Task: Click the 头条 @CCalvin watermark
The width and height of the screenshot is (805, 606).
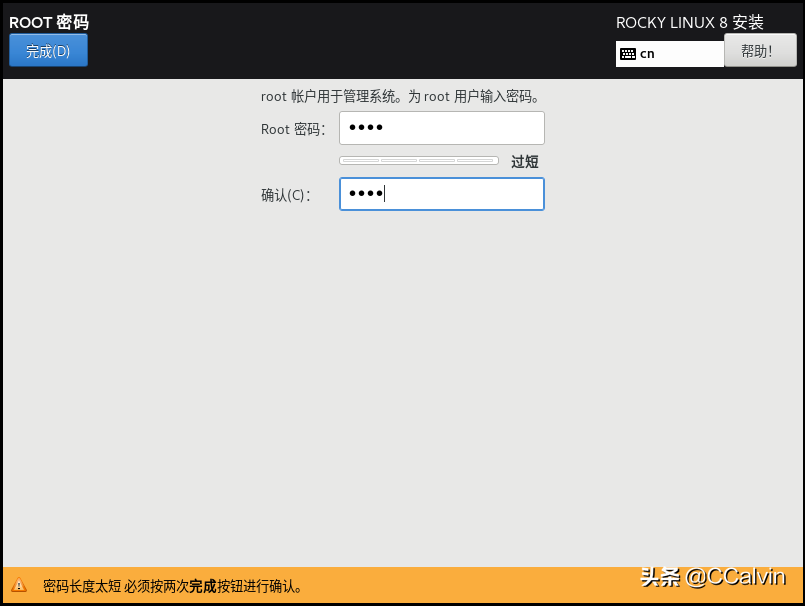Action: [x=713, y=577]
